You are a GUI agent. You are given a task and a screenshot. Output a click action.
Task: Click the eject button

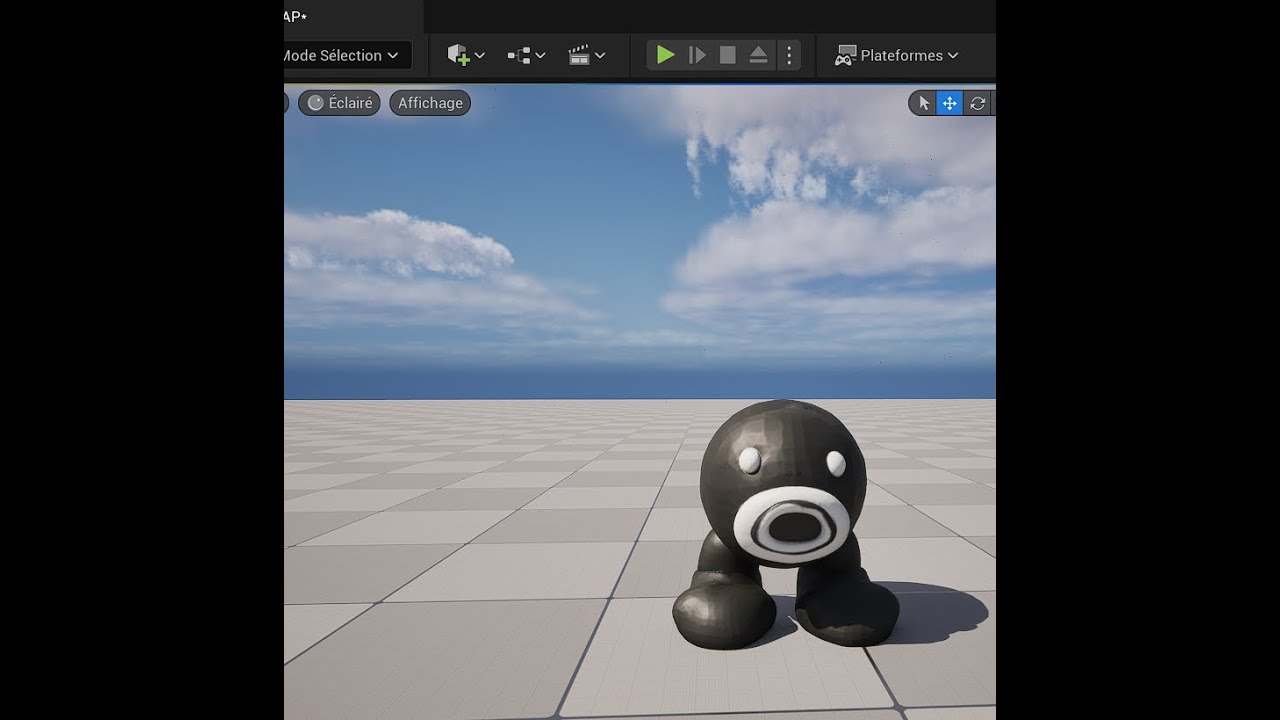click(758, 55)
